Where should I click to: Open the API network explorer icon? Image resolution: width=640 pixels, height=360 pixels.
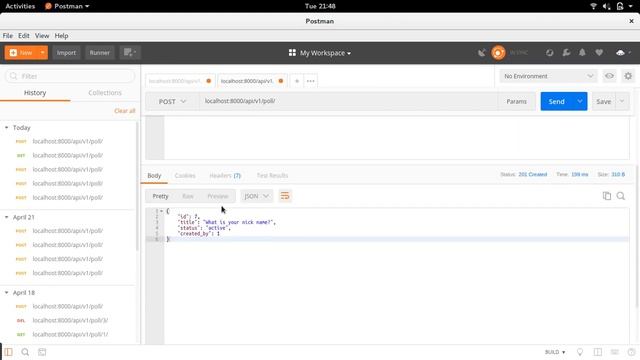[x=549, y=53]
